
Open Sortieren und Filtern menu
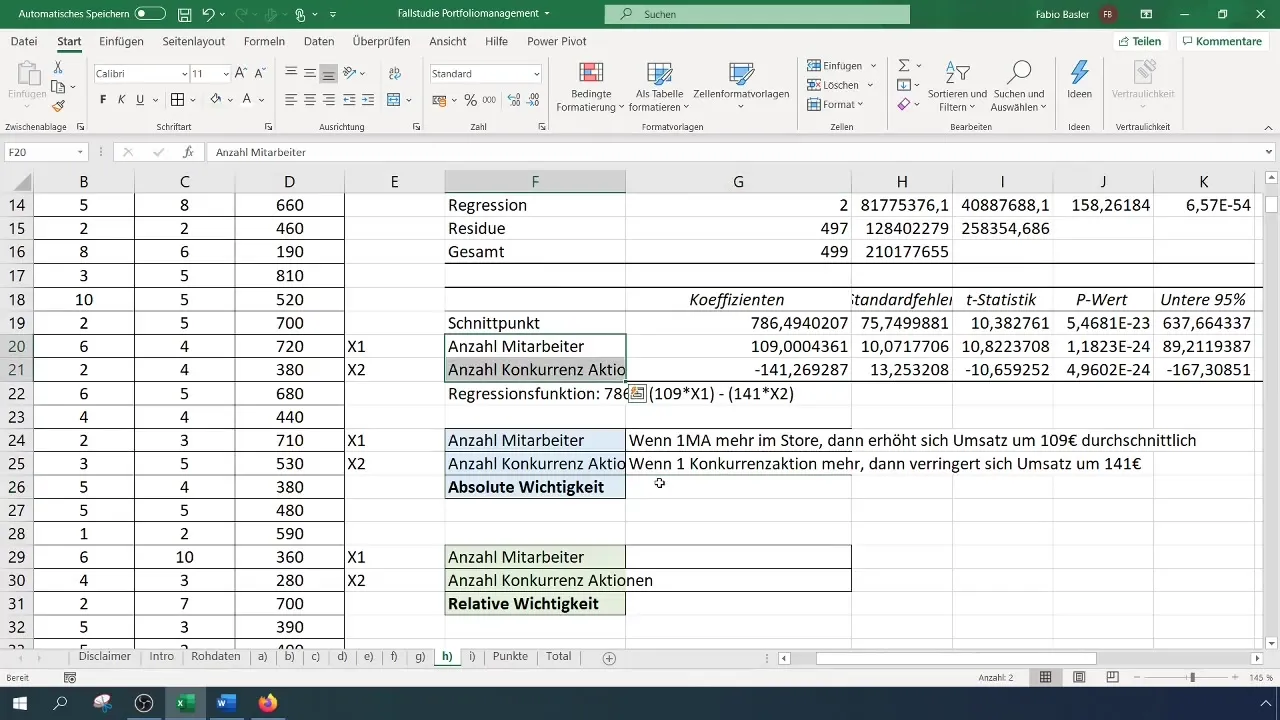pyautogui.click(x=957, y=86)
